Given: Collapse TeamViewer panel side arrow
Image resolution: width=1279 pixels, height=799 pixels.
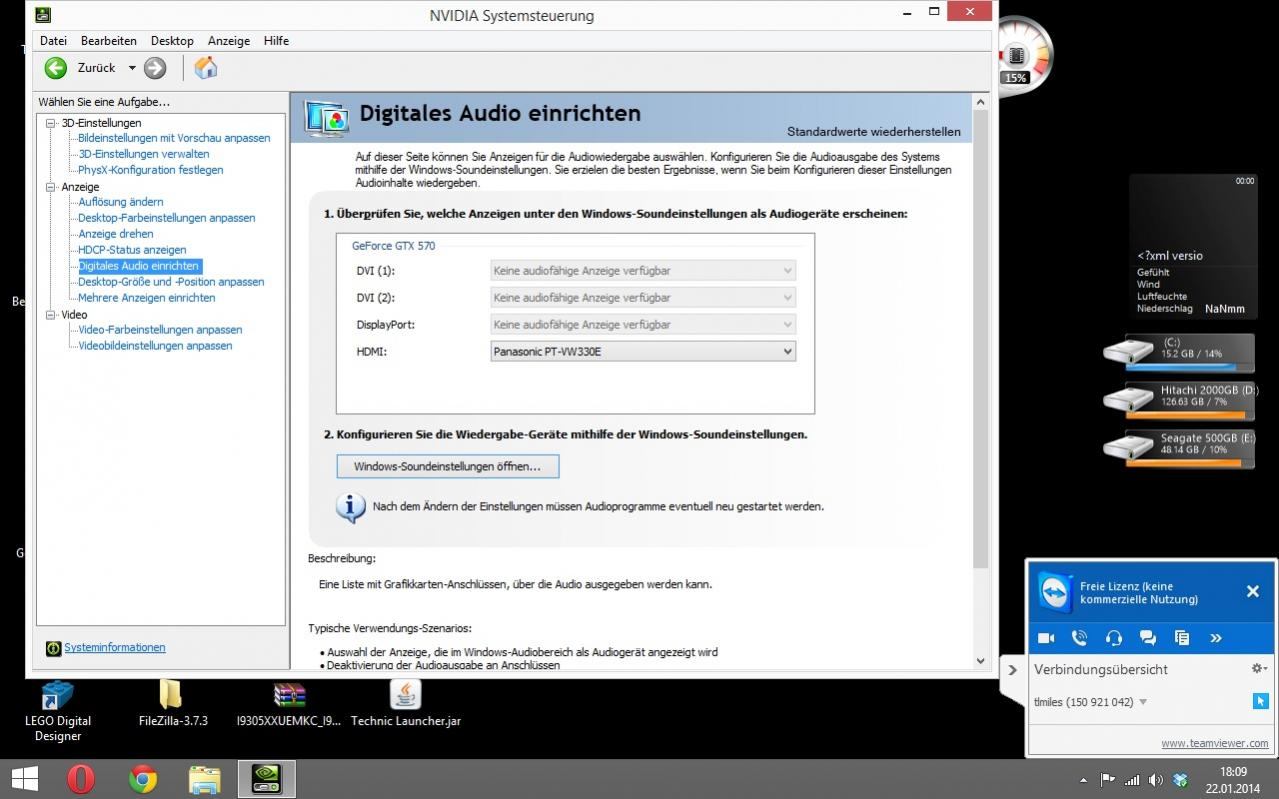Looking at the screenshot, I should 1012,670.
